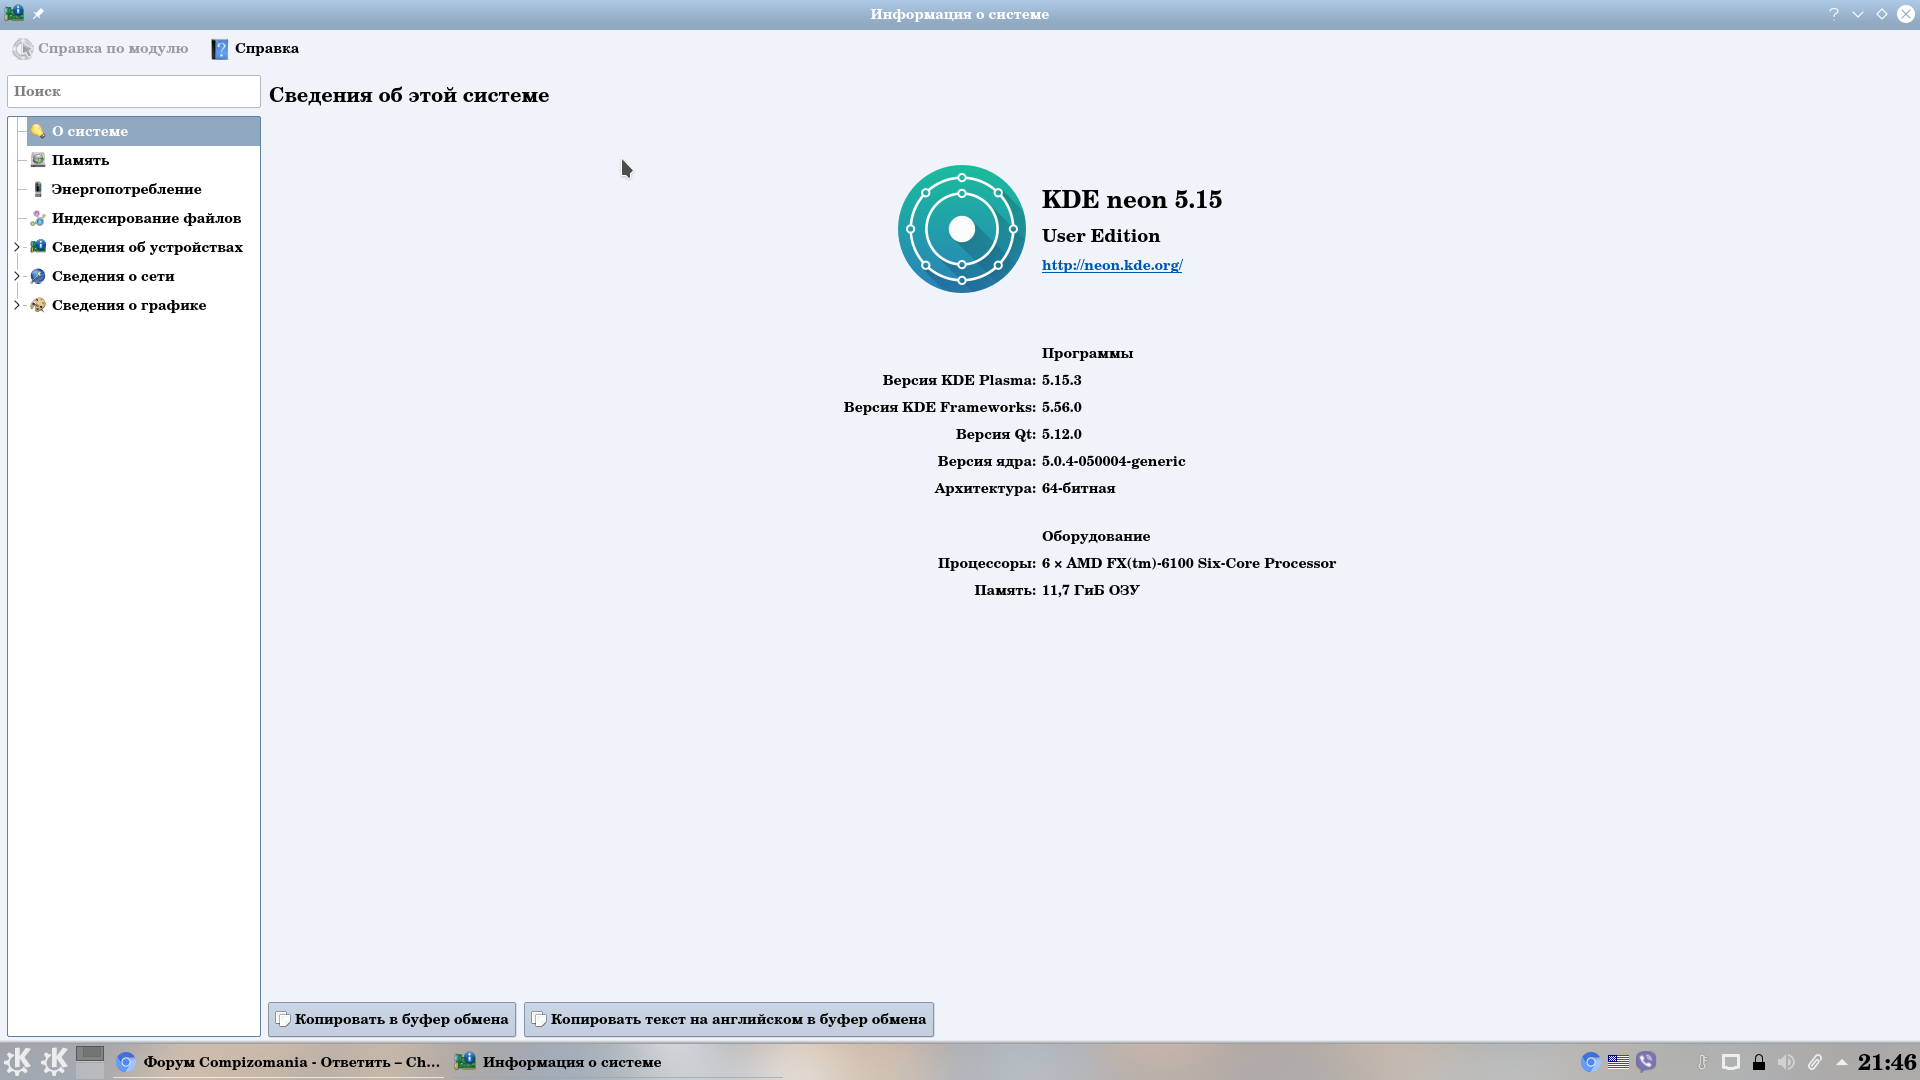Open the volume control tray icon
The image size is (1920, 1080).
coord(1786,1062)
